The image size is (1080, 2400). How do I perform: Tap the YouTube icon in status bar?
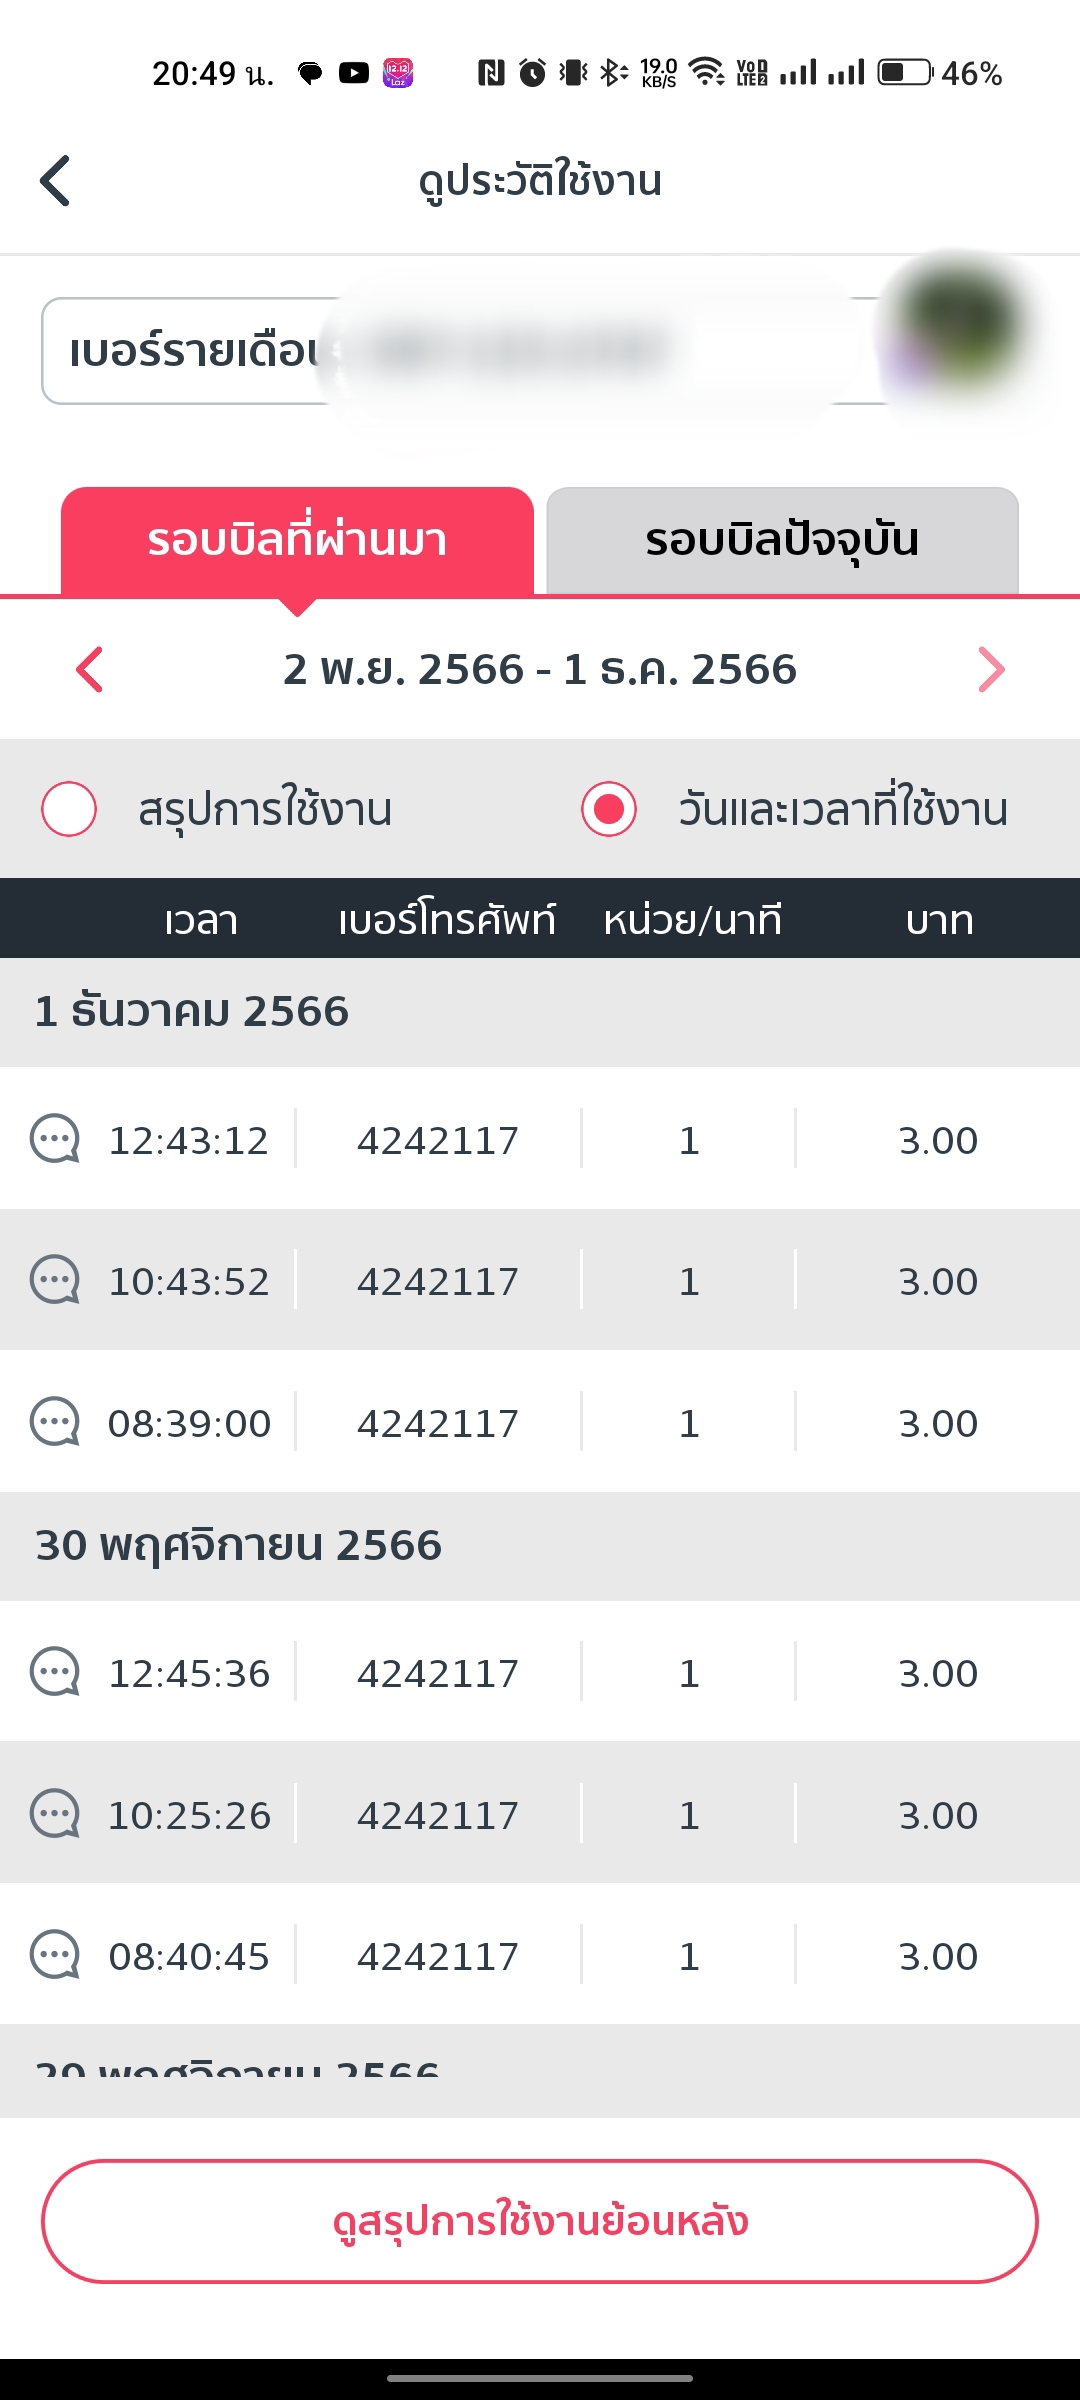(354, 73)
